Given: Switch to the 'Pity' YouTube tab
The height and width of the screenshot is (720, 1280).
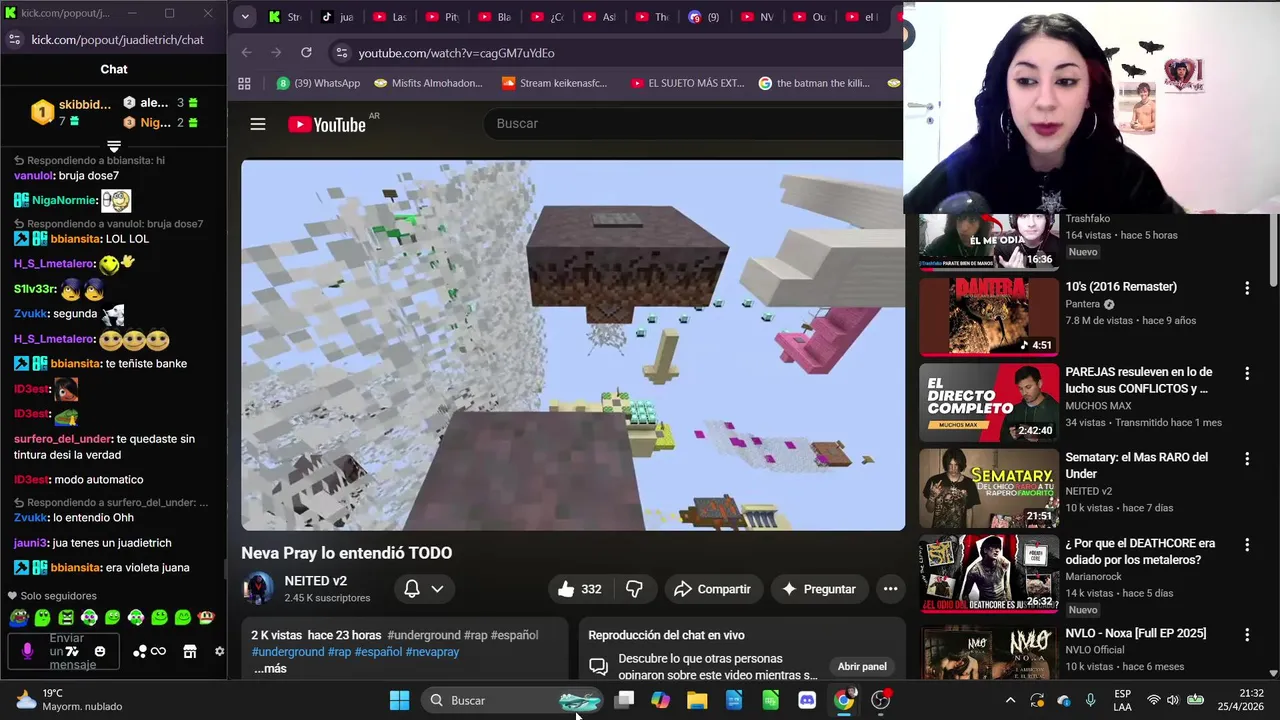Looking at the screenshot, I should [x=443, y=17].
